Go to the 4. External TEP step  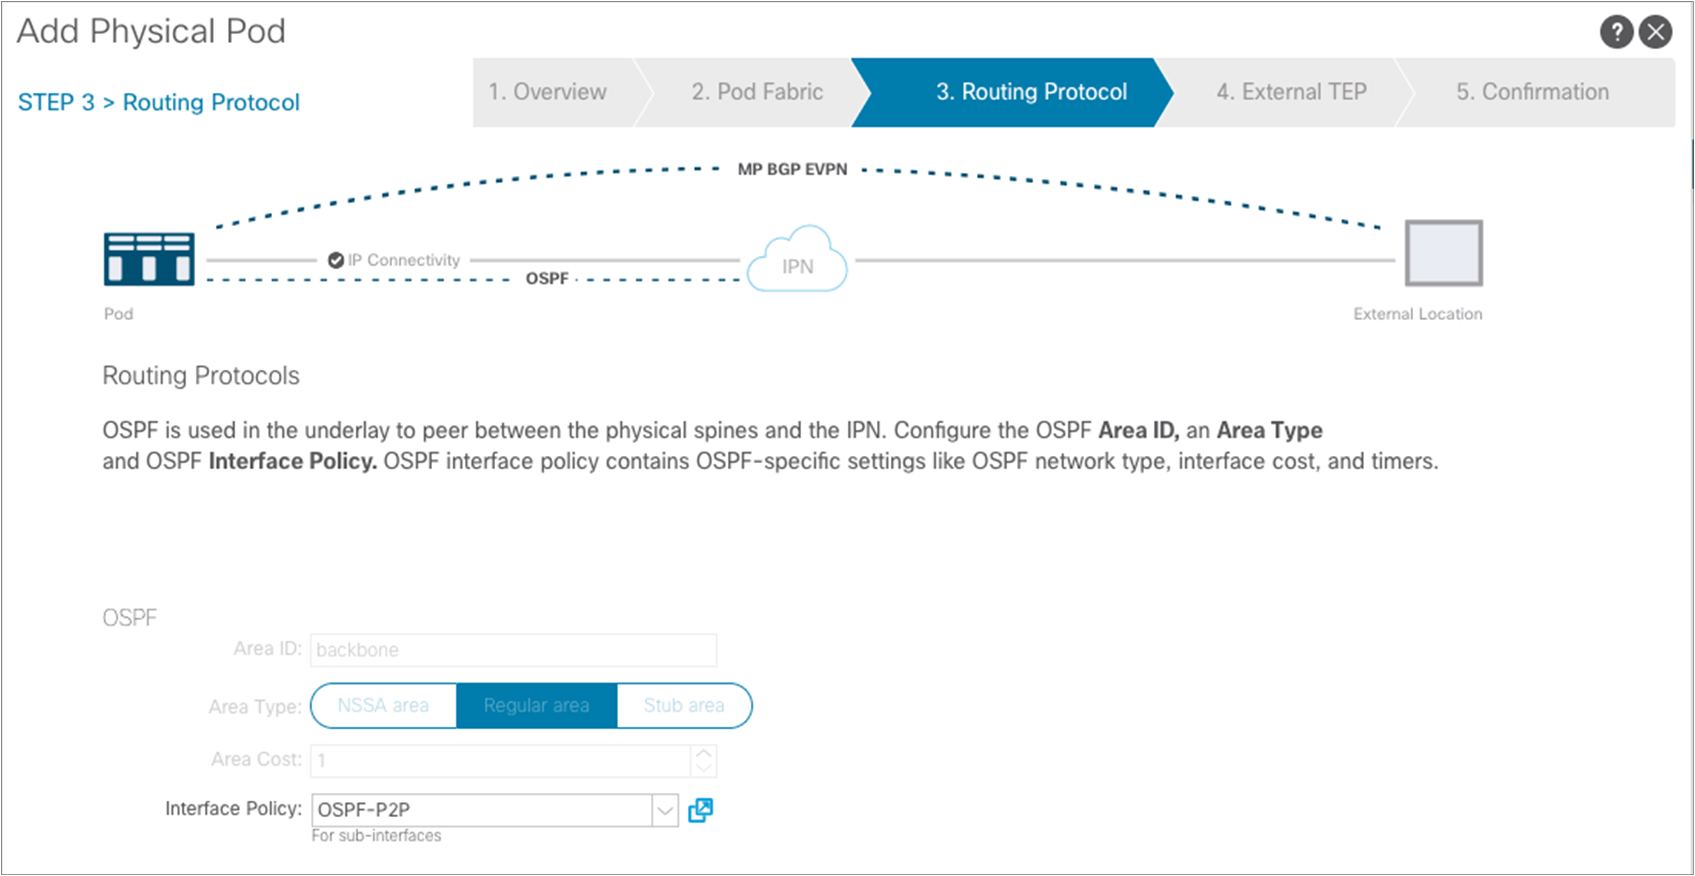(1291, 92)
